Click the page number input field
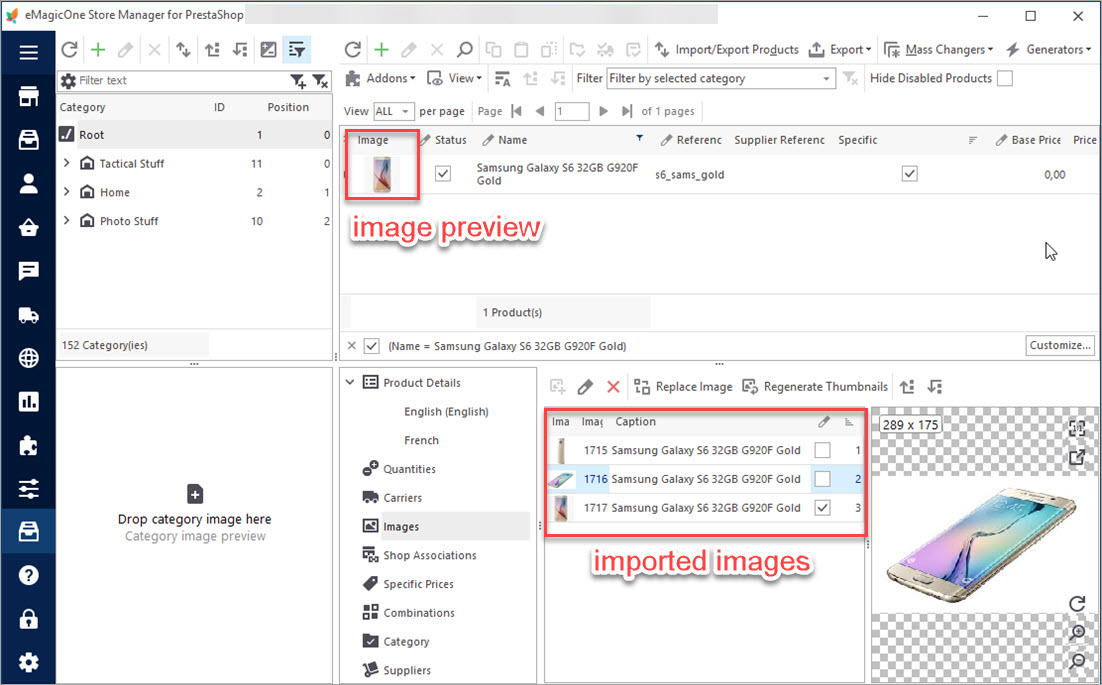 point(571,111)
